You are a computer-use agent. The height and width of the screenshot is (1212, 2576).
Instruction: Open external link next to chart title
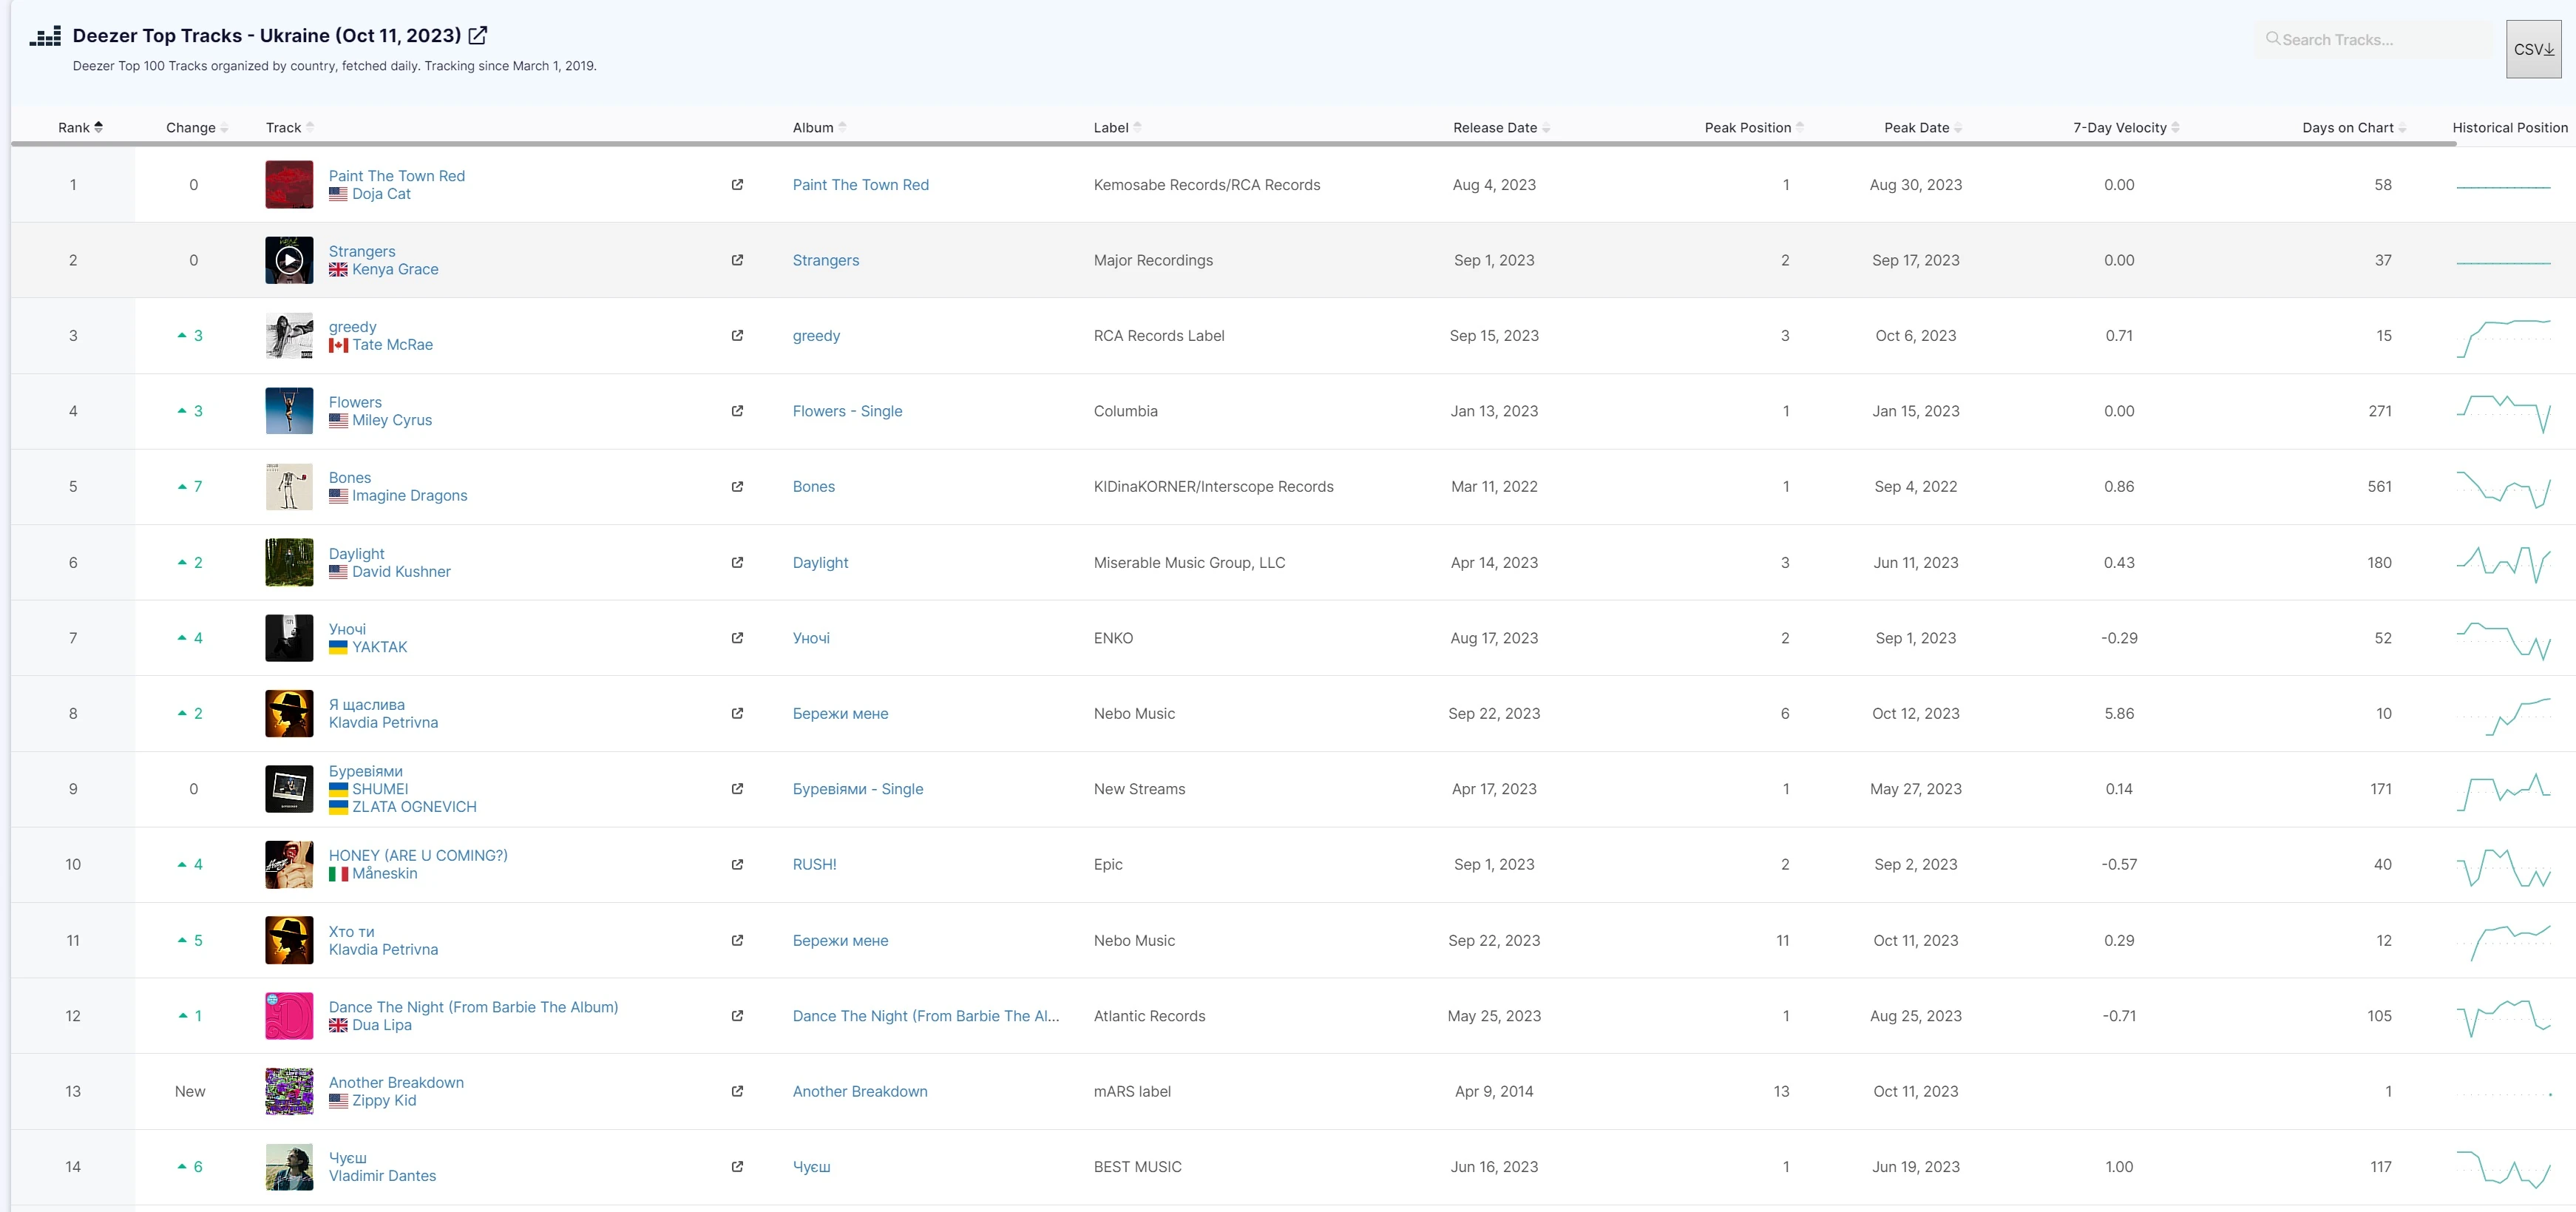click(x=478, y=35)
